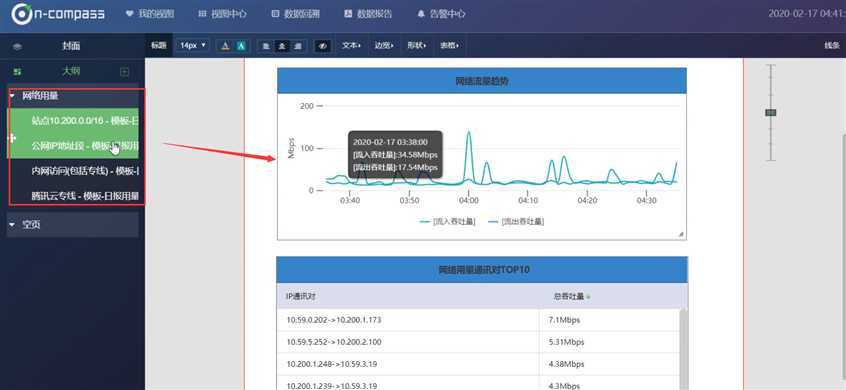The height and width of the screenshot is (390, 846).
Task: Choose the text highlight color icon
Action: click(241, 46)
